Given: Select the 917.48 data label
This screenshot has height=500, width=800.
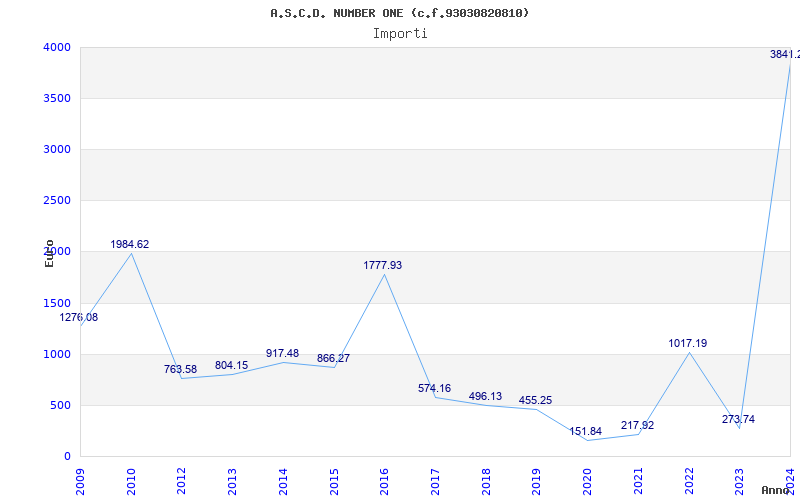Looking at the screenshot, I should (x=282, y=354).
